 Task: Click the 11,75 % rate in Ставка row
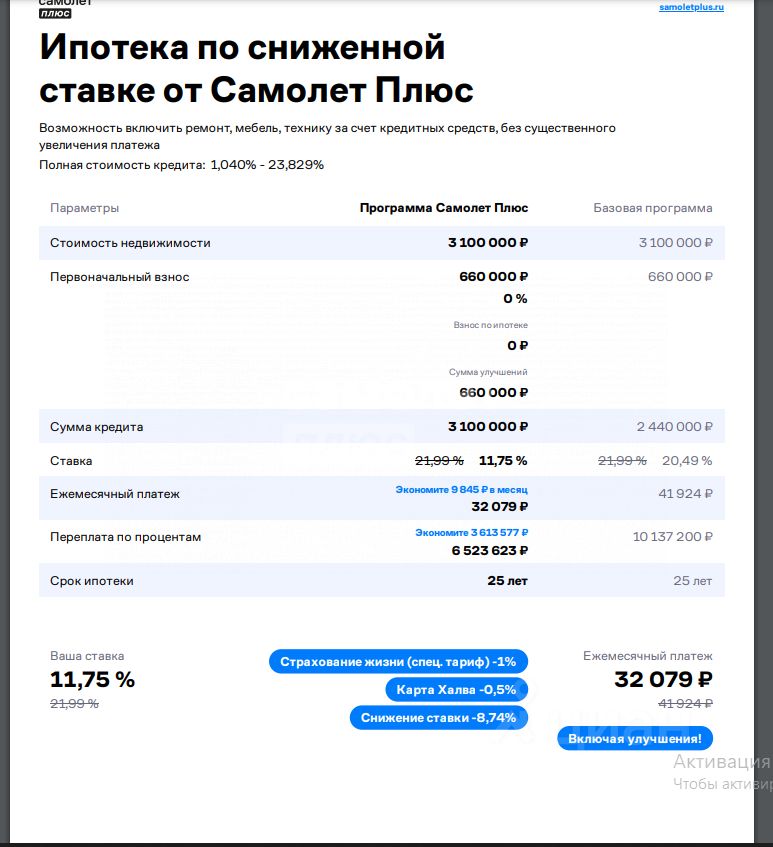click(503, 461)
